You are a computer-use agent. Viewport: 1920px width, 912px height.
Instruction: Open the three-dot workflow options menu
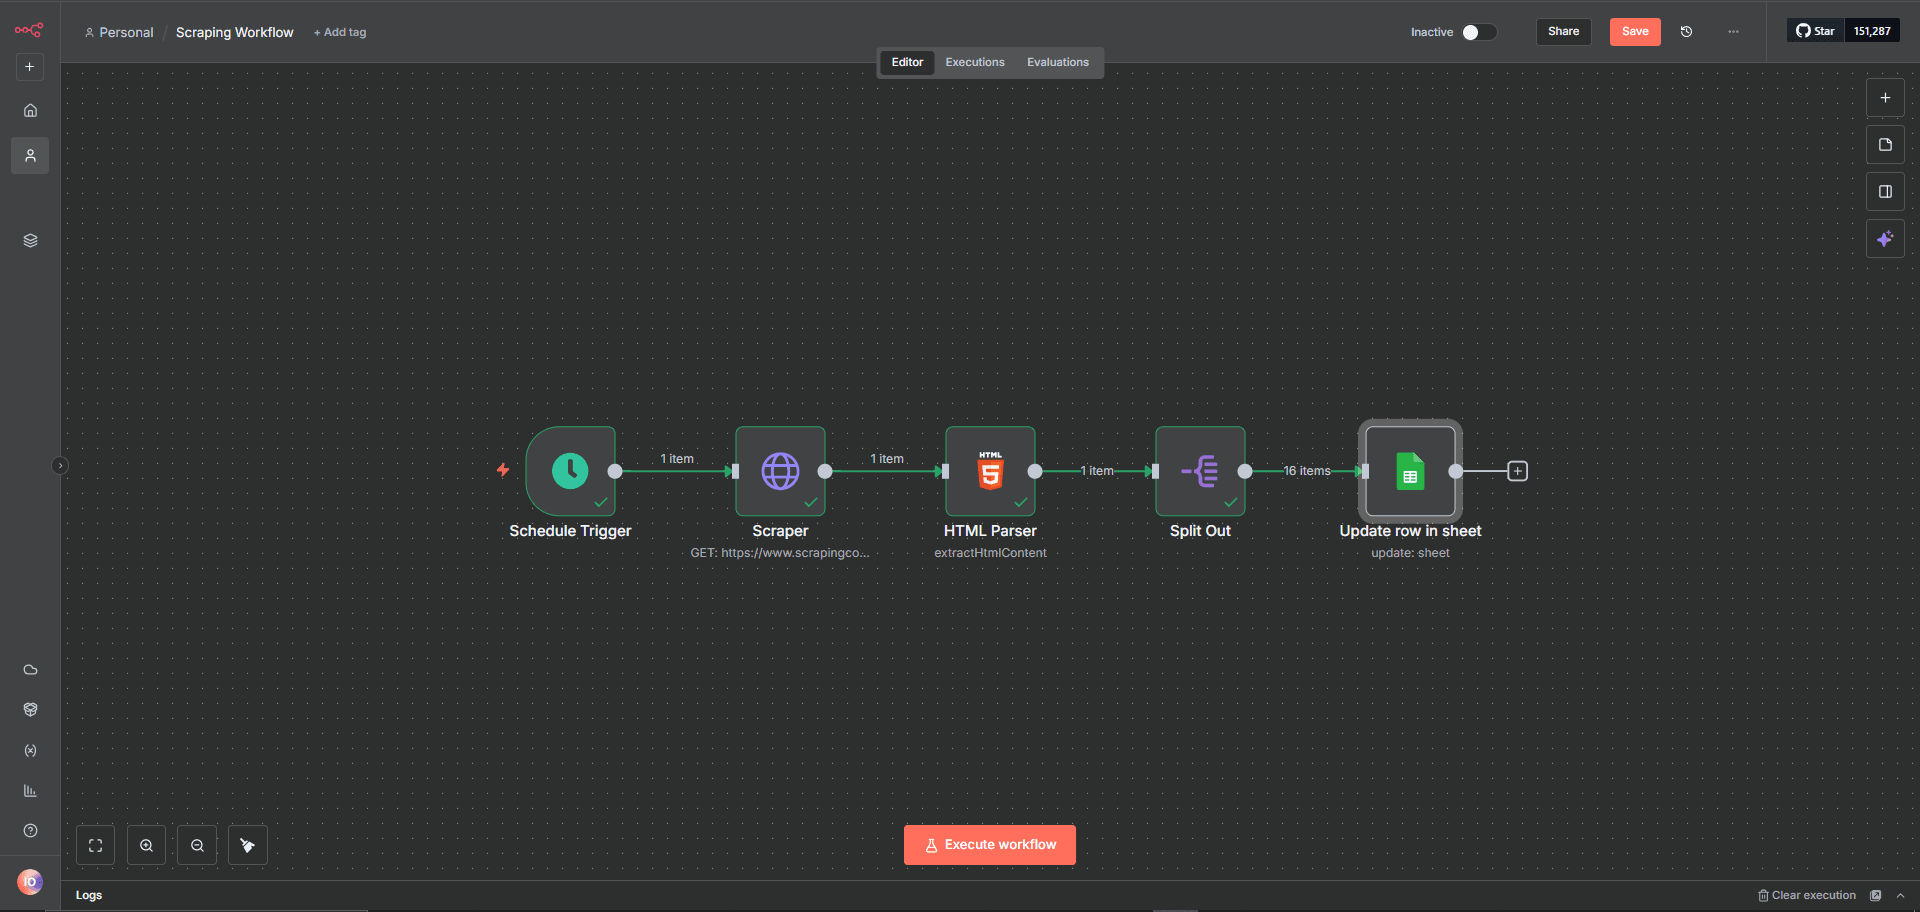coord(1733,32)
